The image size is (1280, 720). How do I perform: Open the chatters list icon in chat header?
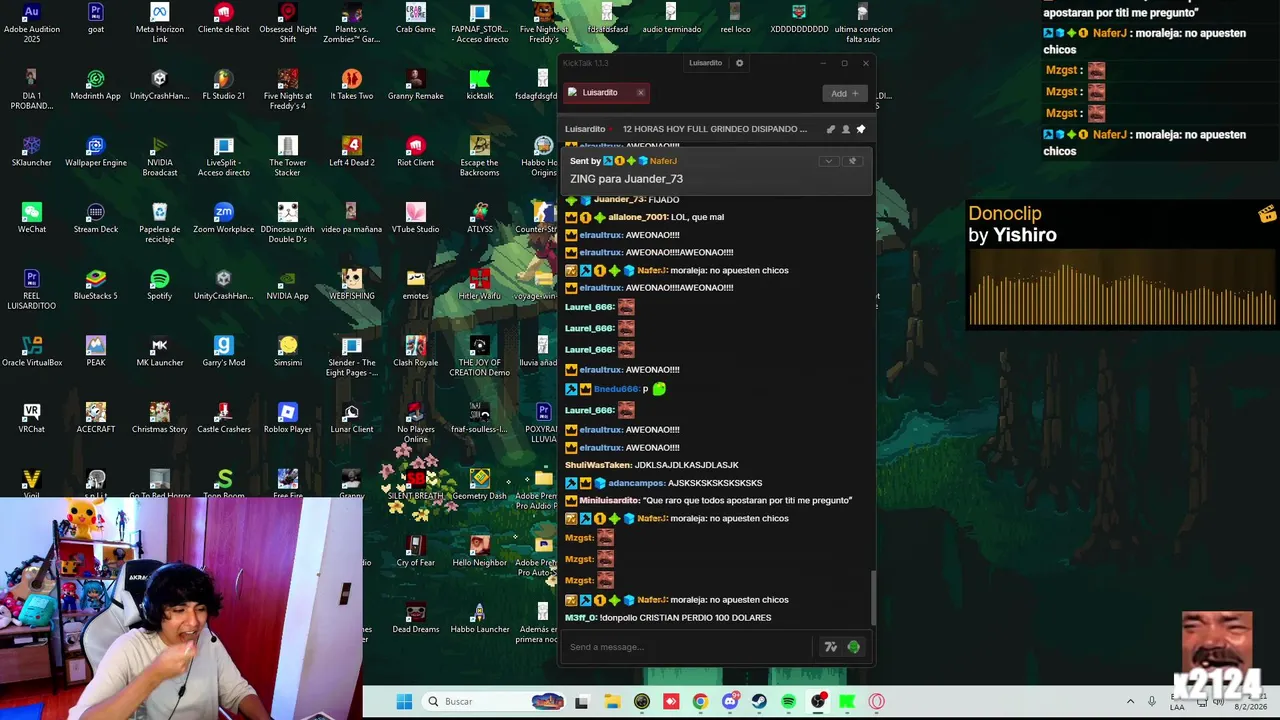pyautogui.click(x=845, y=129)
